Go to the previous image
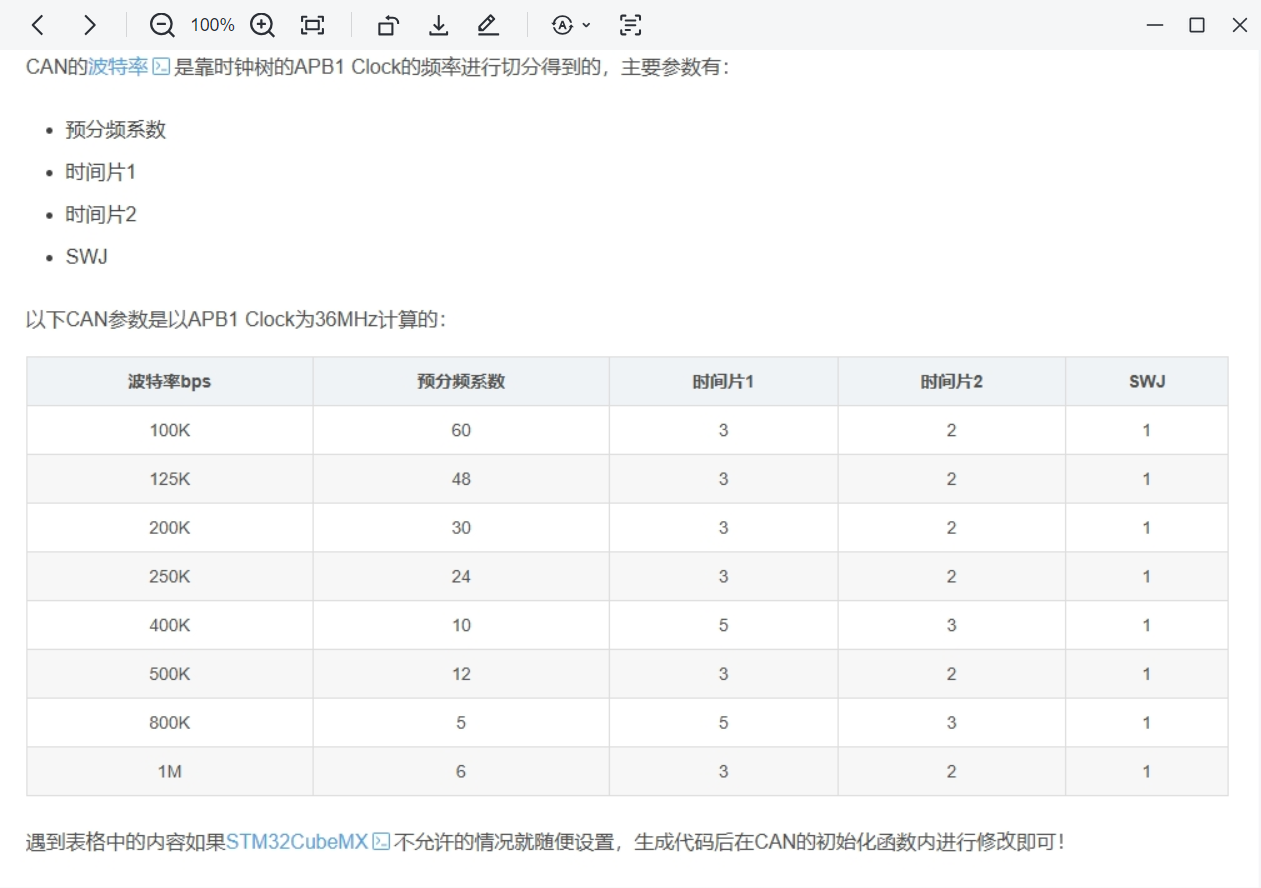Viewport: 1261px width, 888px height. click(x=38, y=25)
